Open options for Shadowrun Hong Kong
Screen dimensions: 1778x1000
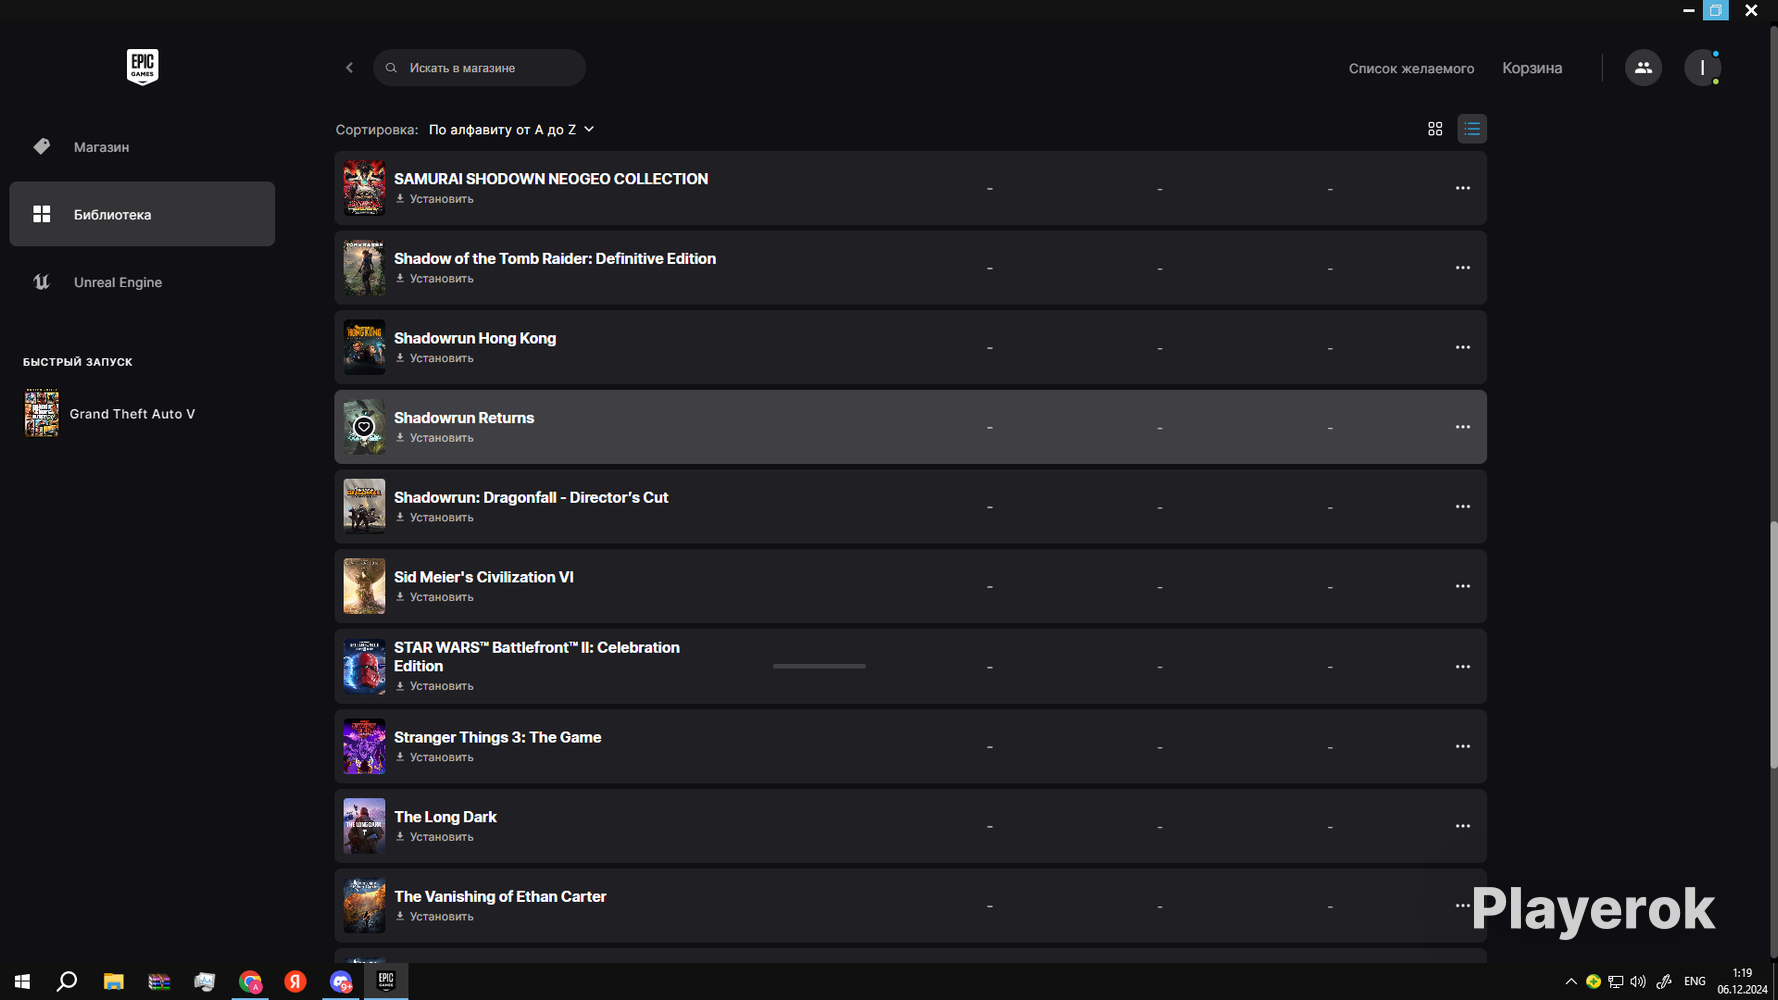(1463, 347)
